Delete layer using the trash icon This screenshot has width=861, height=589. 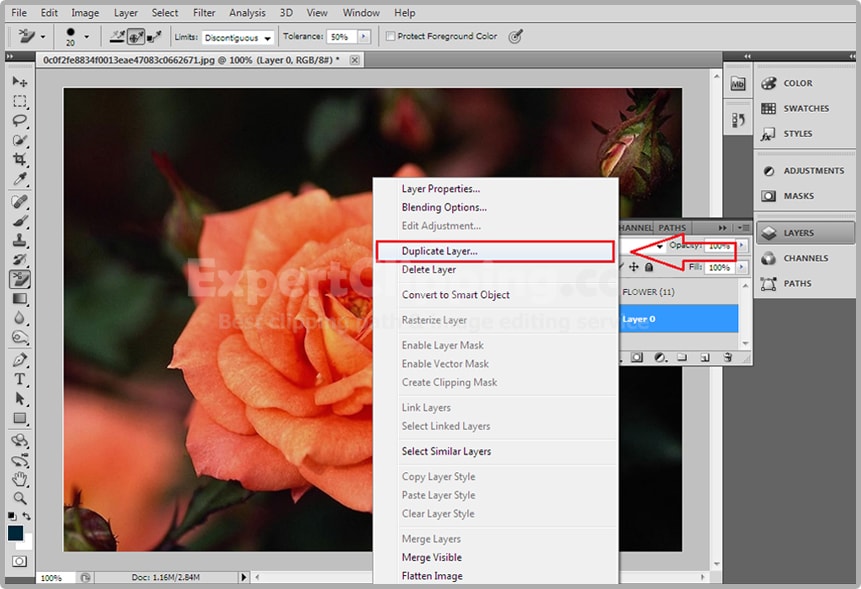pos(727,357)
